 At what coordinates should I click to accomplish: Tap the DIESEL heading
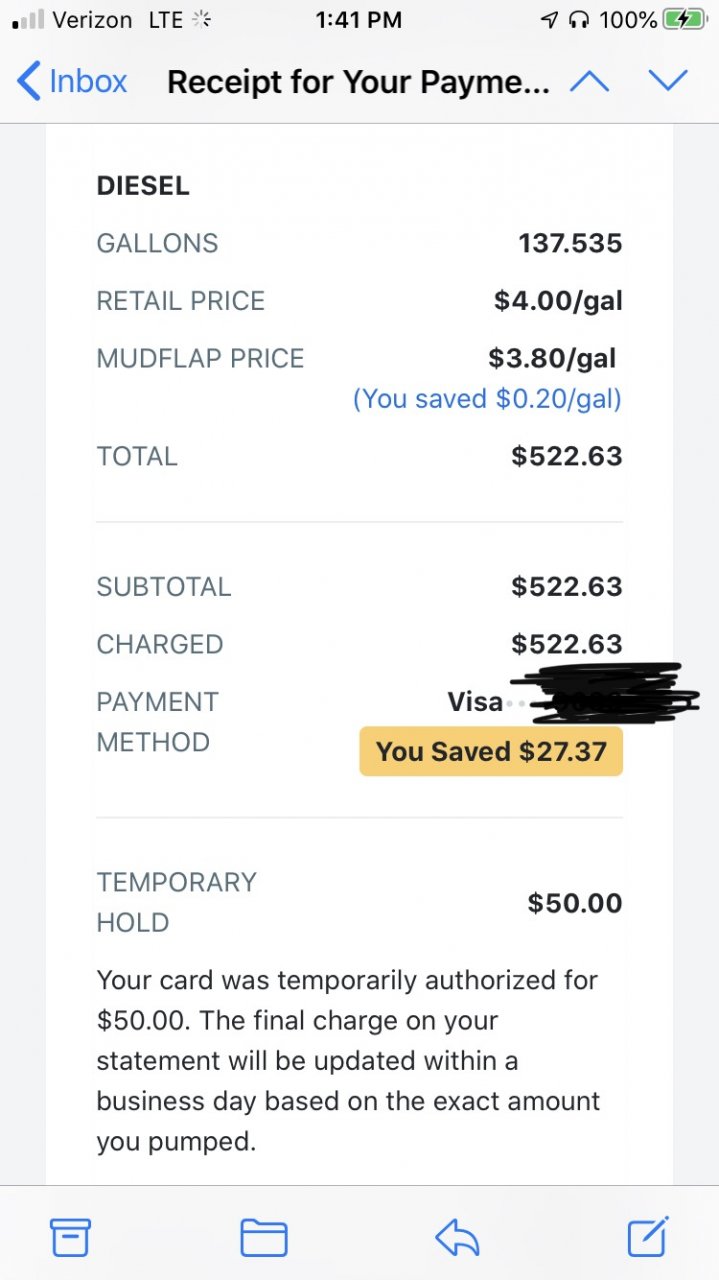click(x=143, y=185)
